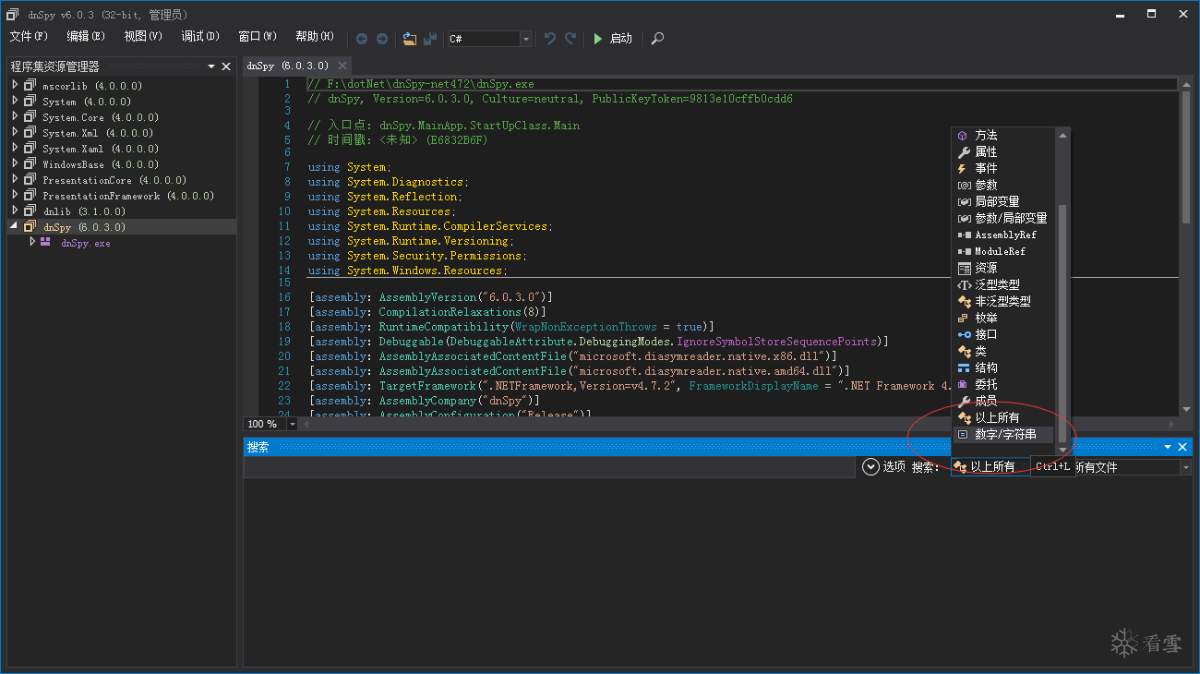Expand the WindowsBase assembly node

15,164
